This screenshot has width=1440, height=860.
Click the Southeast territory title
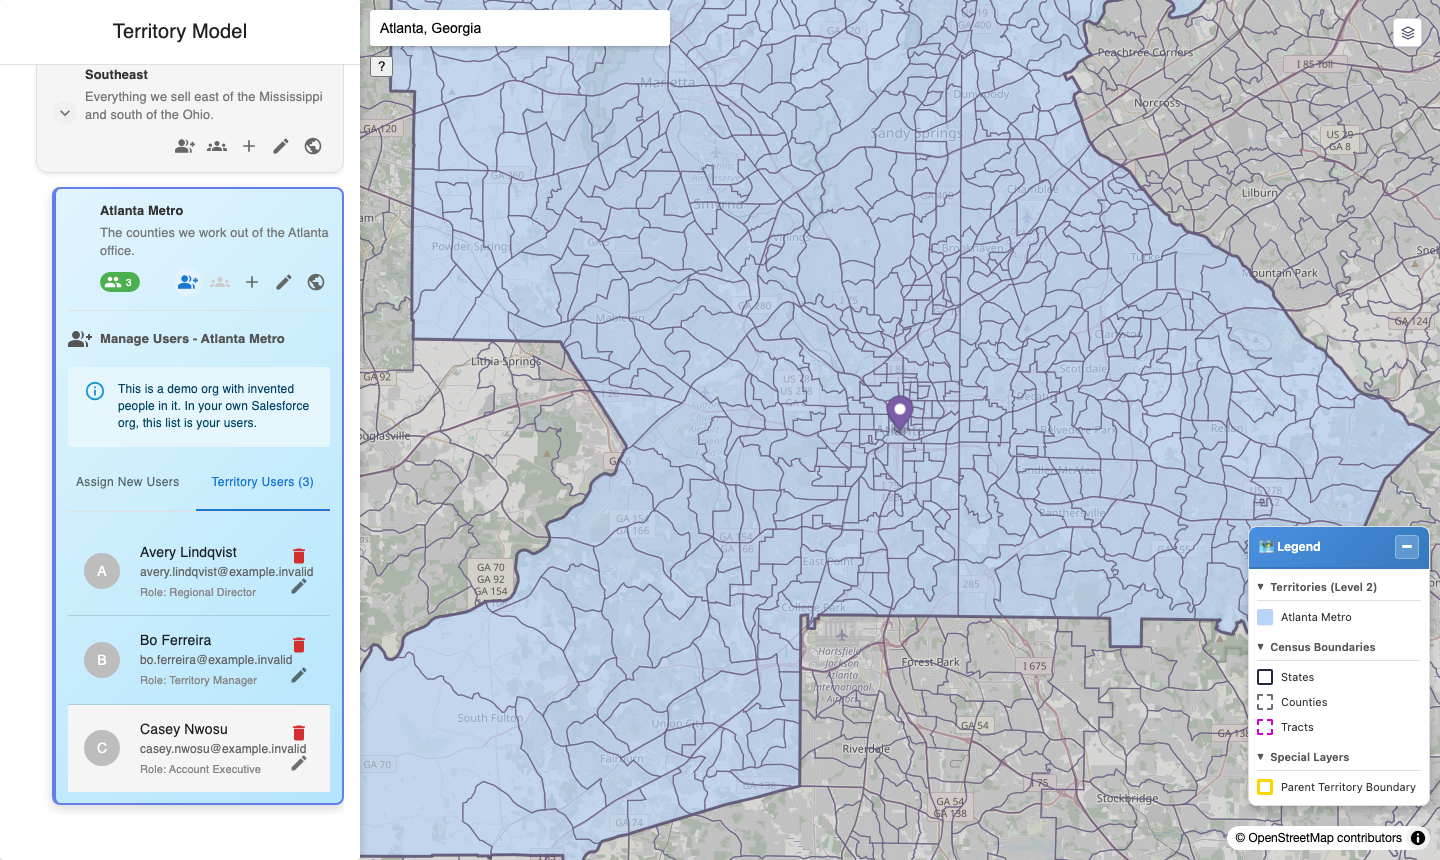116,75
